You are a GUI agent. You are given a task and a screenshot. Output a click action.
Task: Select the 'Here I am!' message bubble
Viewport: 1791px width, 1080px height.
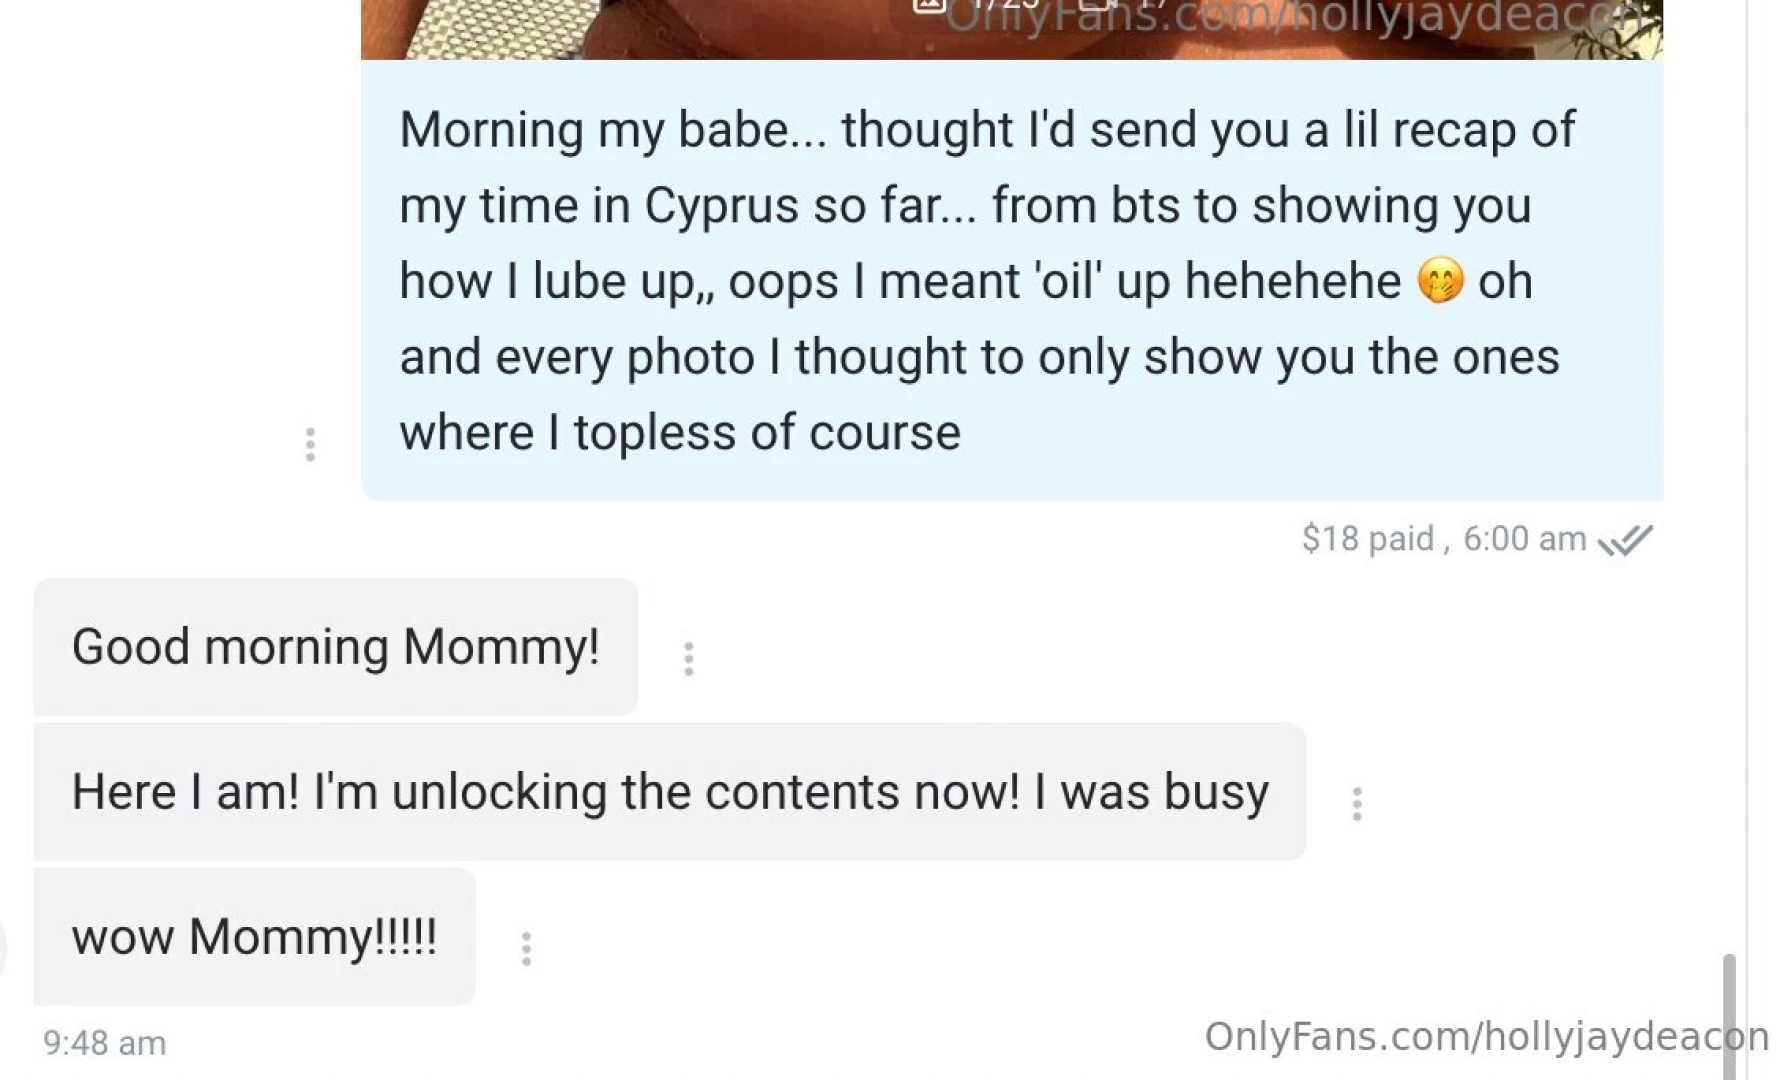click(x=669, y=792)
